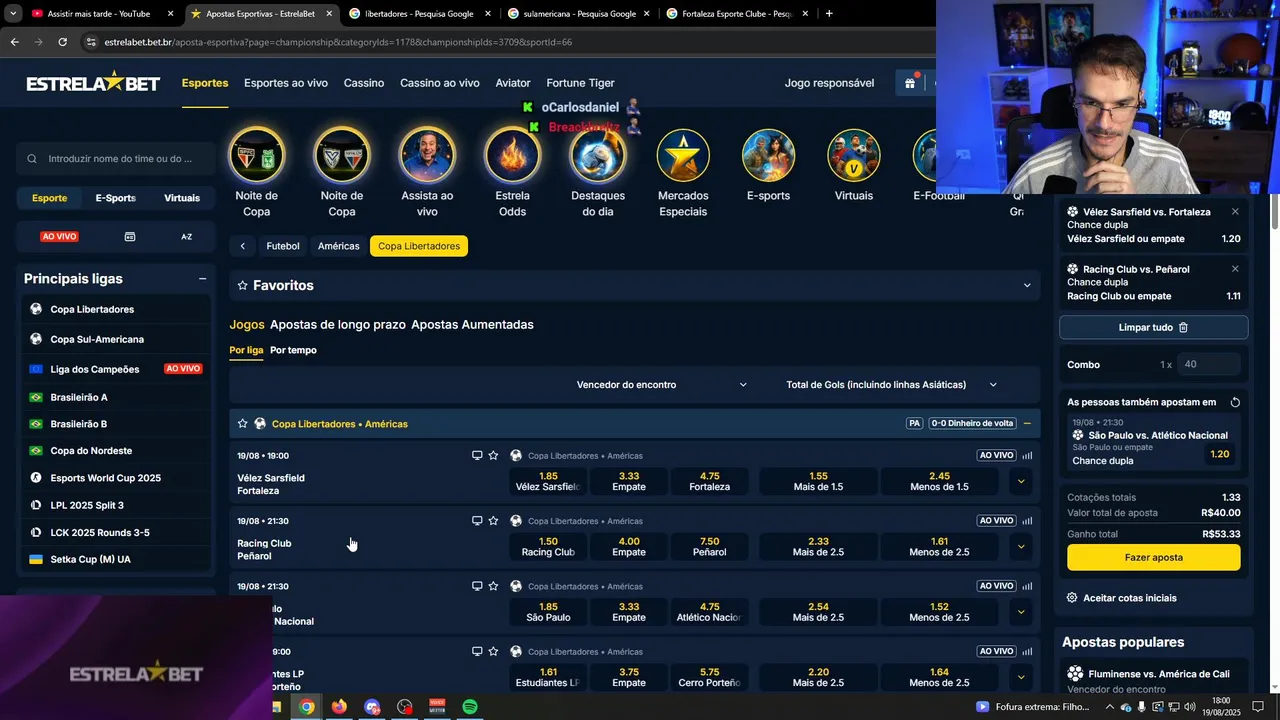Open the Virtuais carousel icon
1280x720 pixels.
point(854,156)
